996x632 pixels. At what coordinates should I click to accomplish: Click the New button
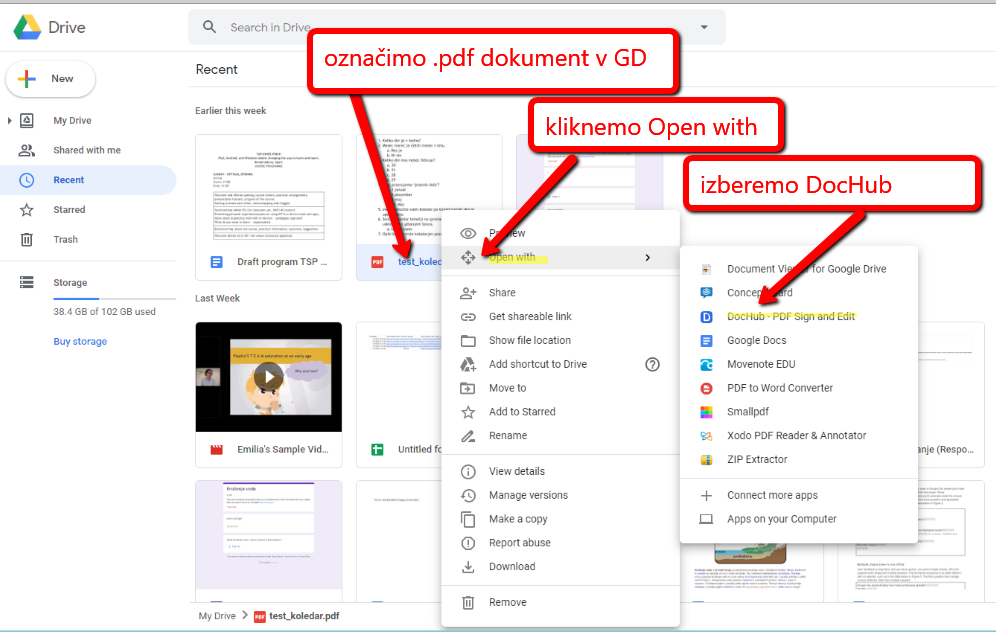coord(50,79)
